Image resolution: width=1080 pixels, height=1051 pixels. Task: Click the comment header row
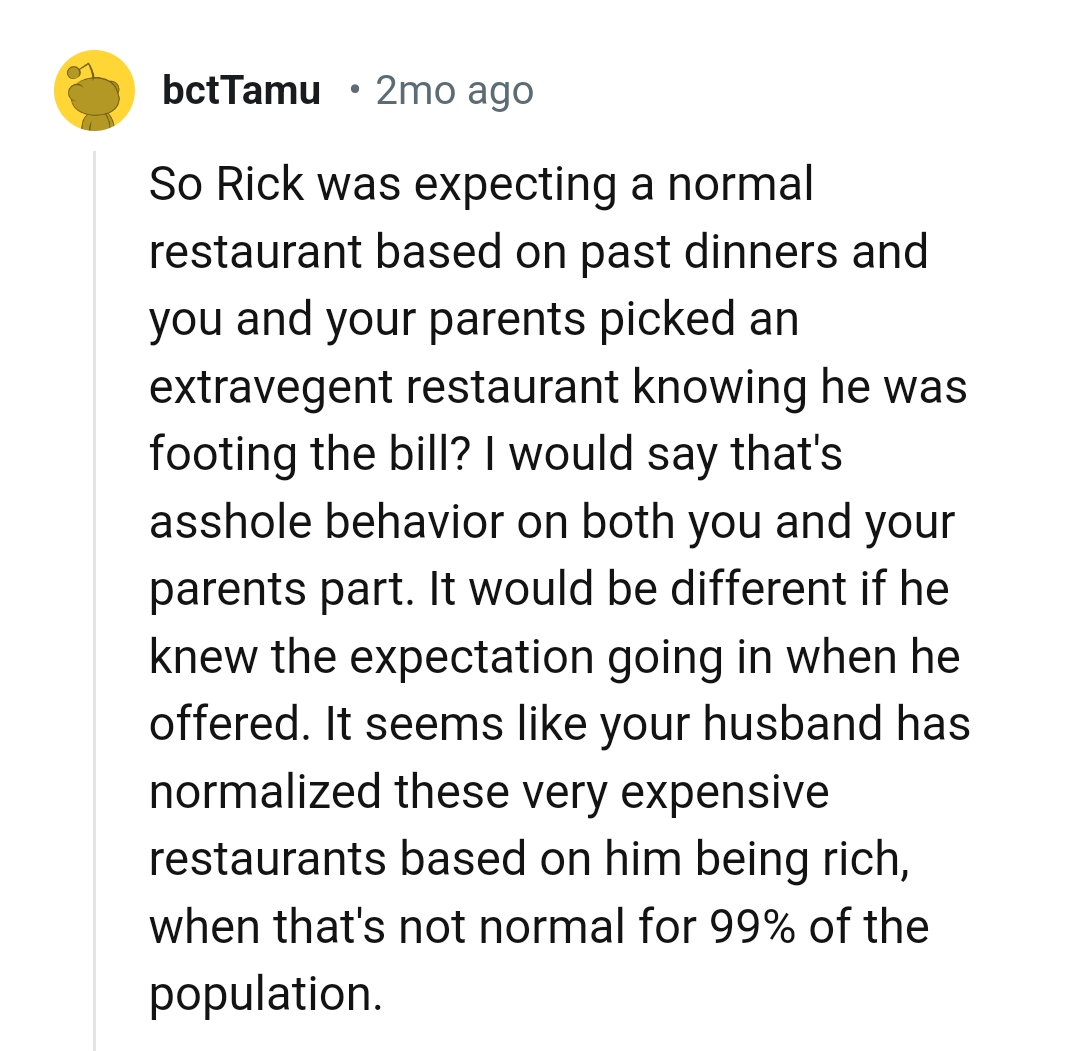point(300,89)
